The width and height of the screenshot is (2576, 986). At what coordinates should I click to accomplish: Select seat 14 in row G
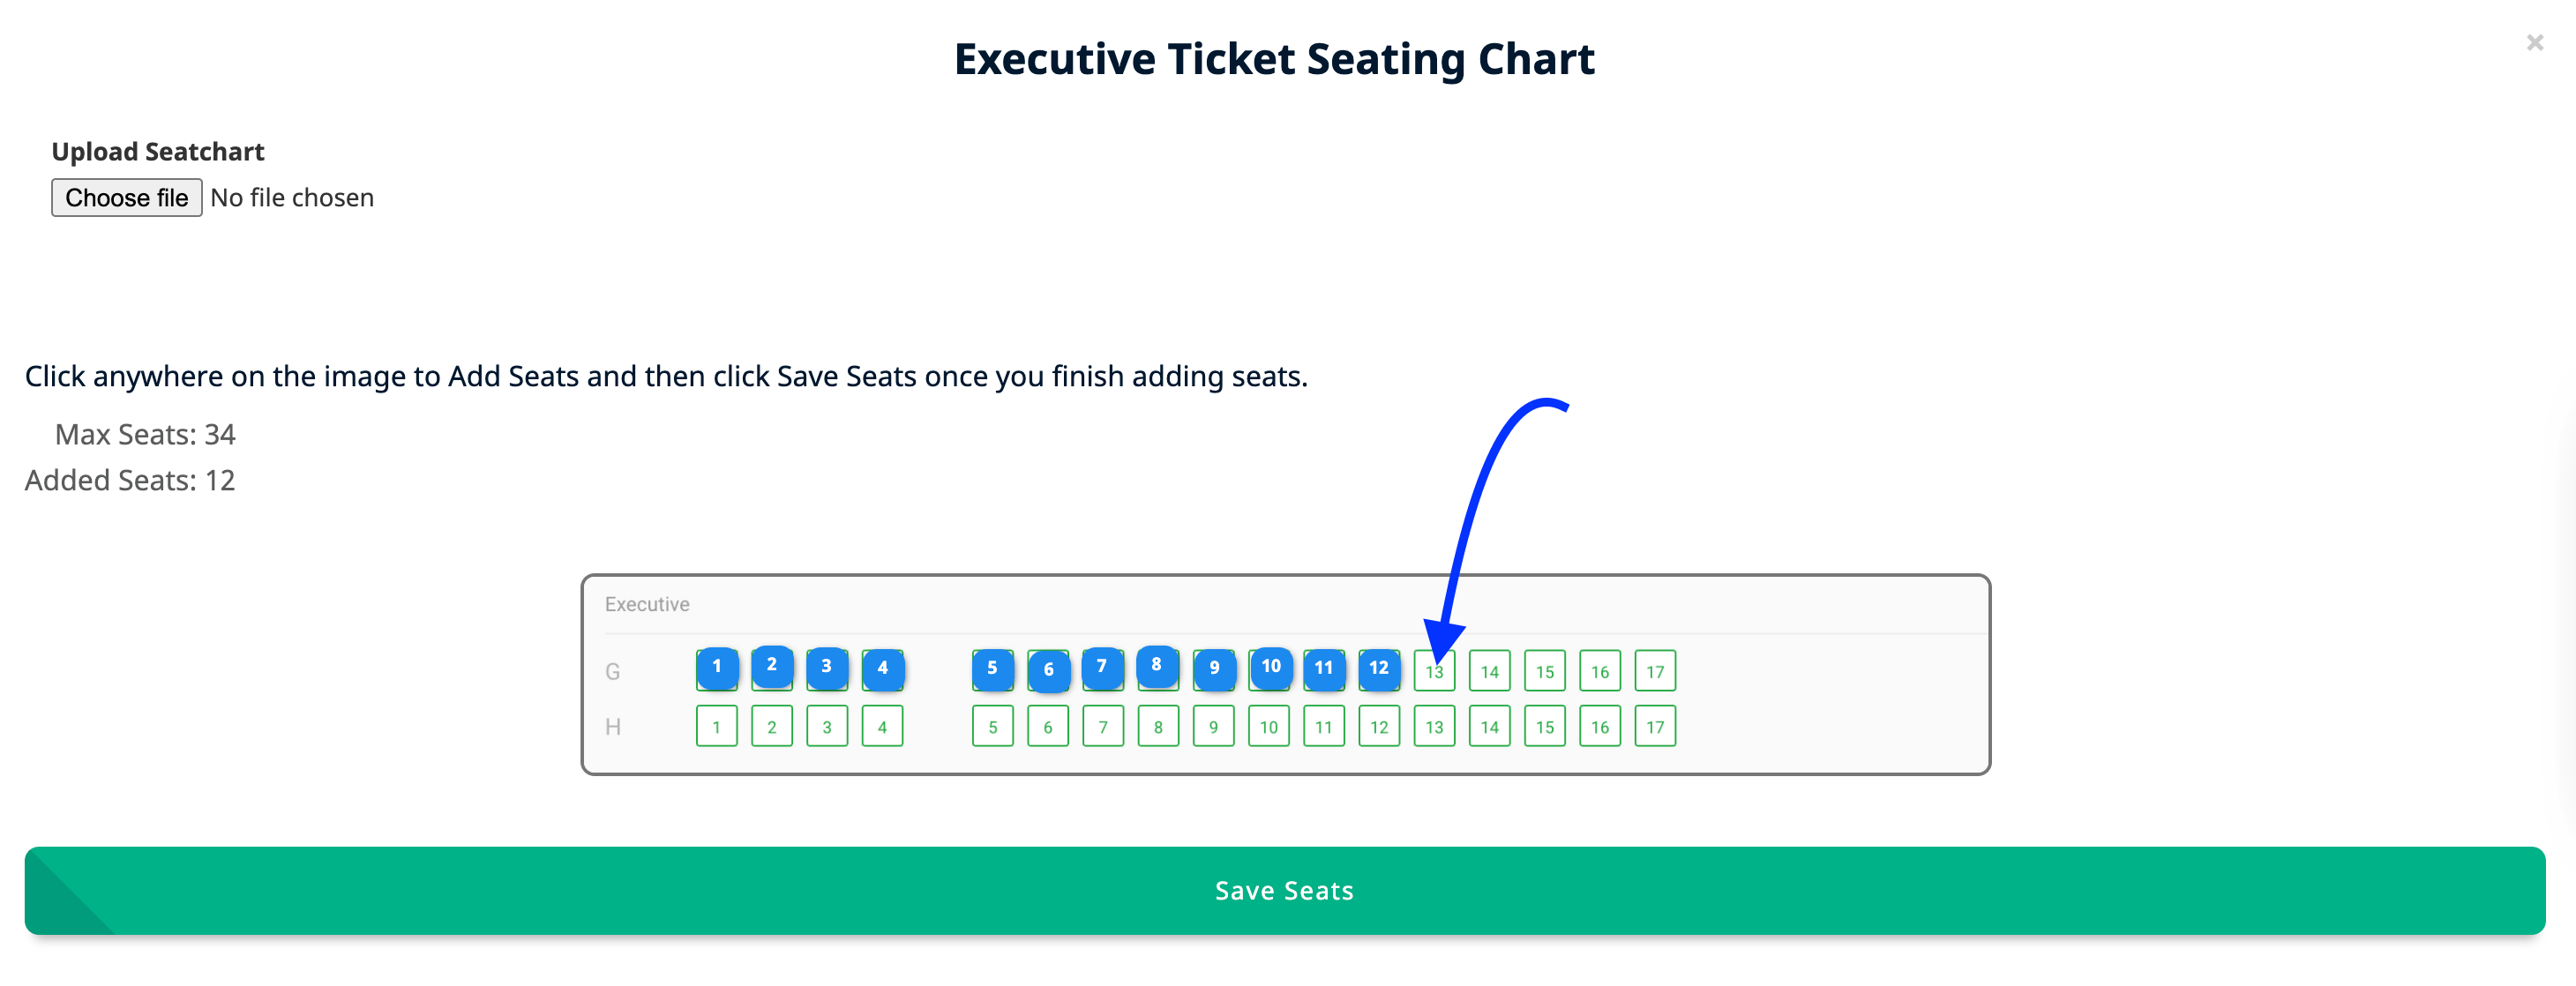1489,671
